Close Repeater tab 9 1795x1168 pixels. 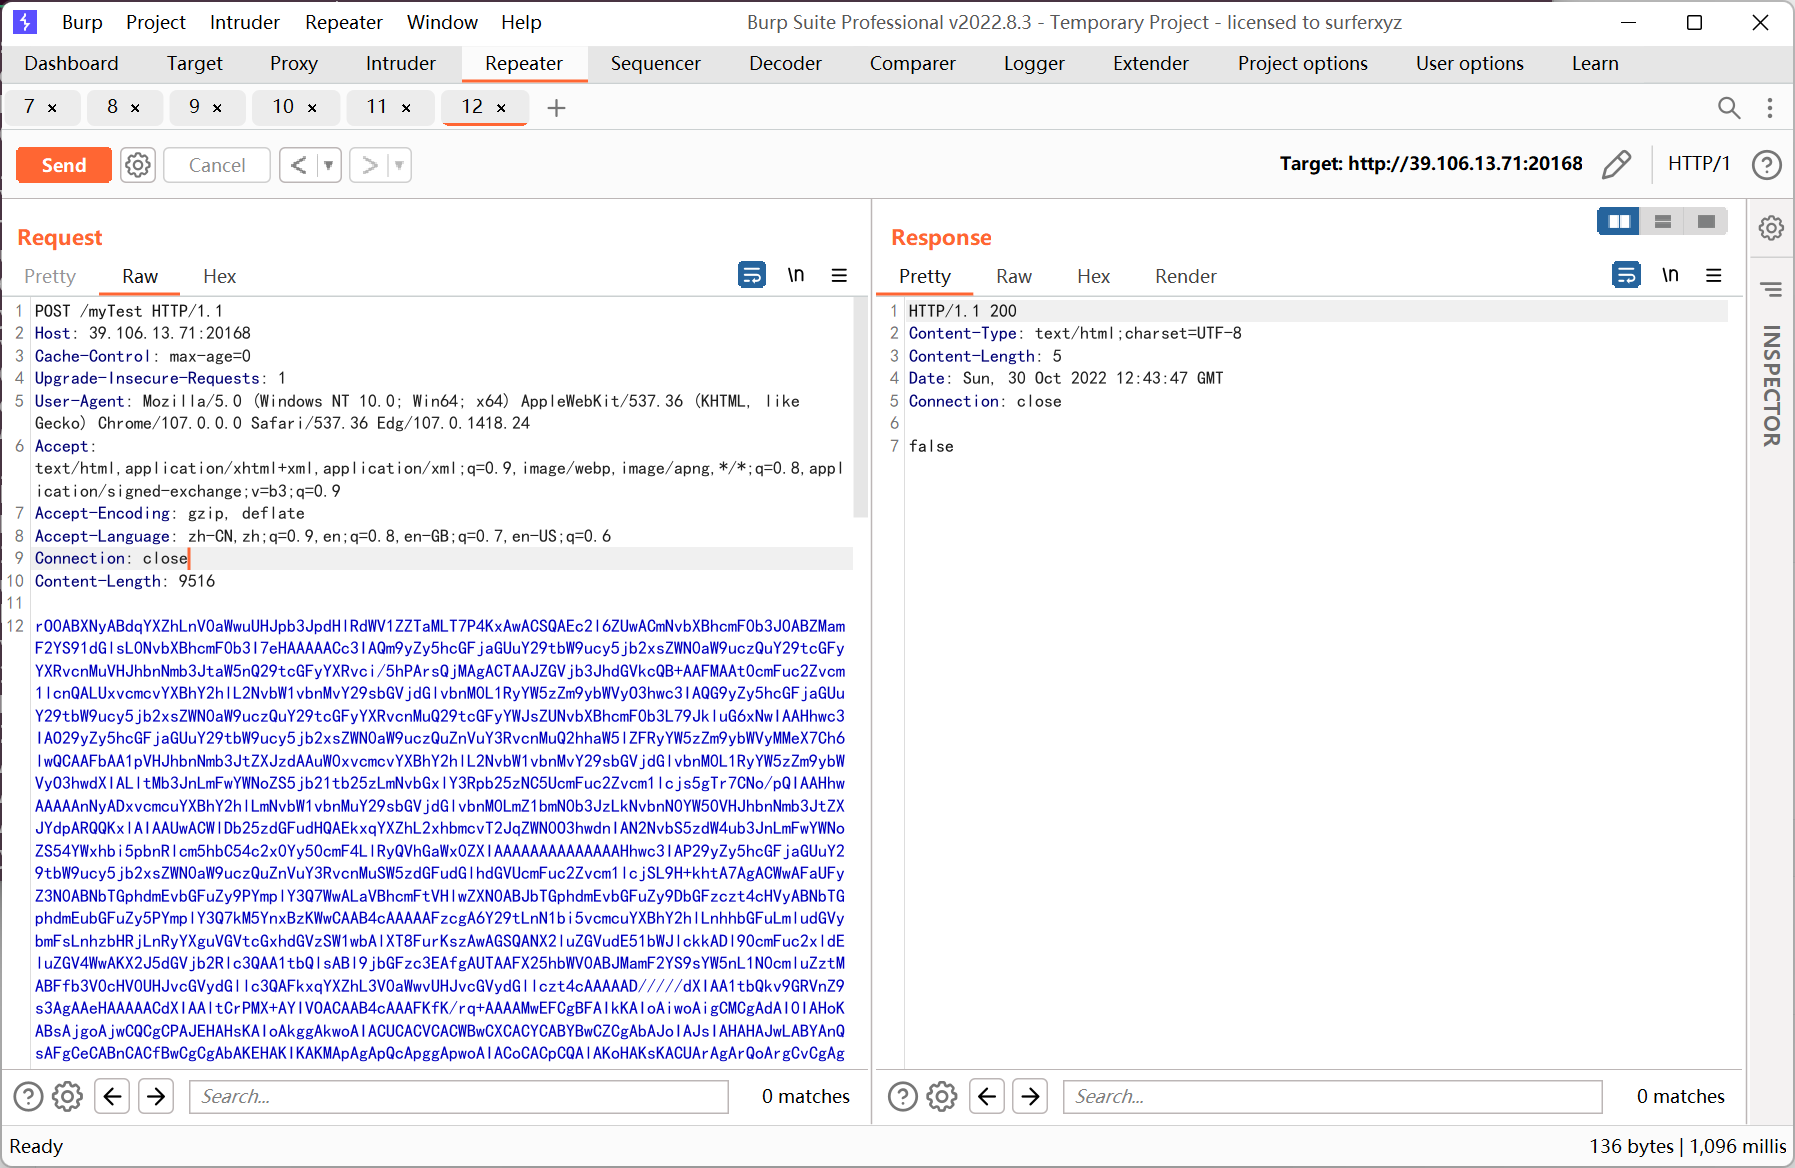217,108
